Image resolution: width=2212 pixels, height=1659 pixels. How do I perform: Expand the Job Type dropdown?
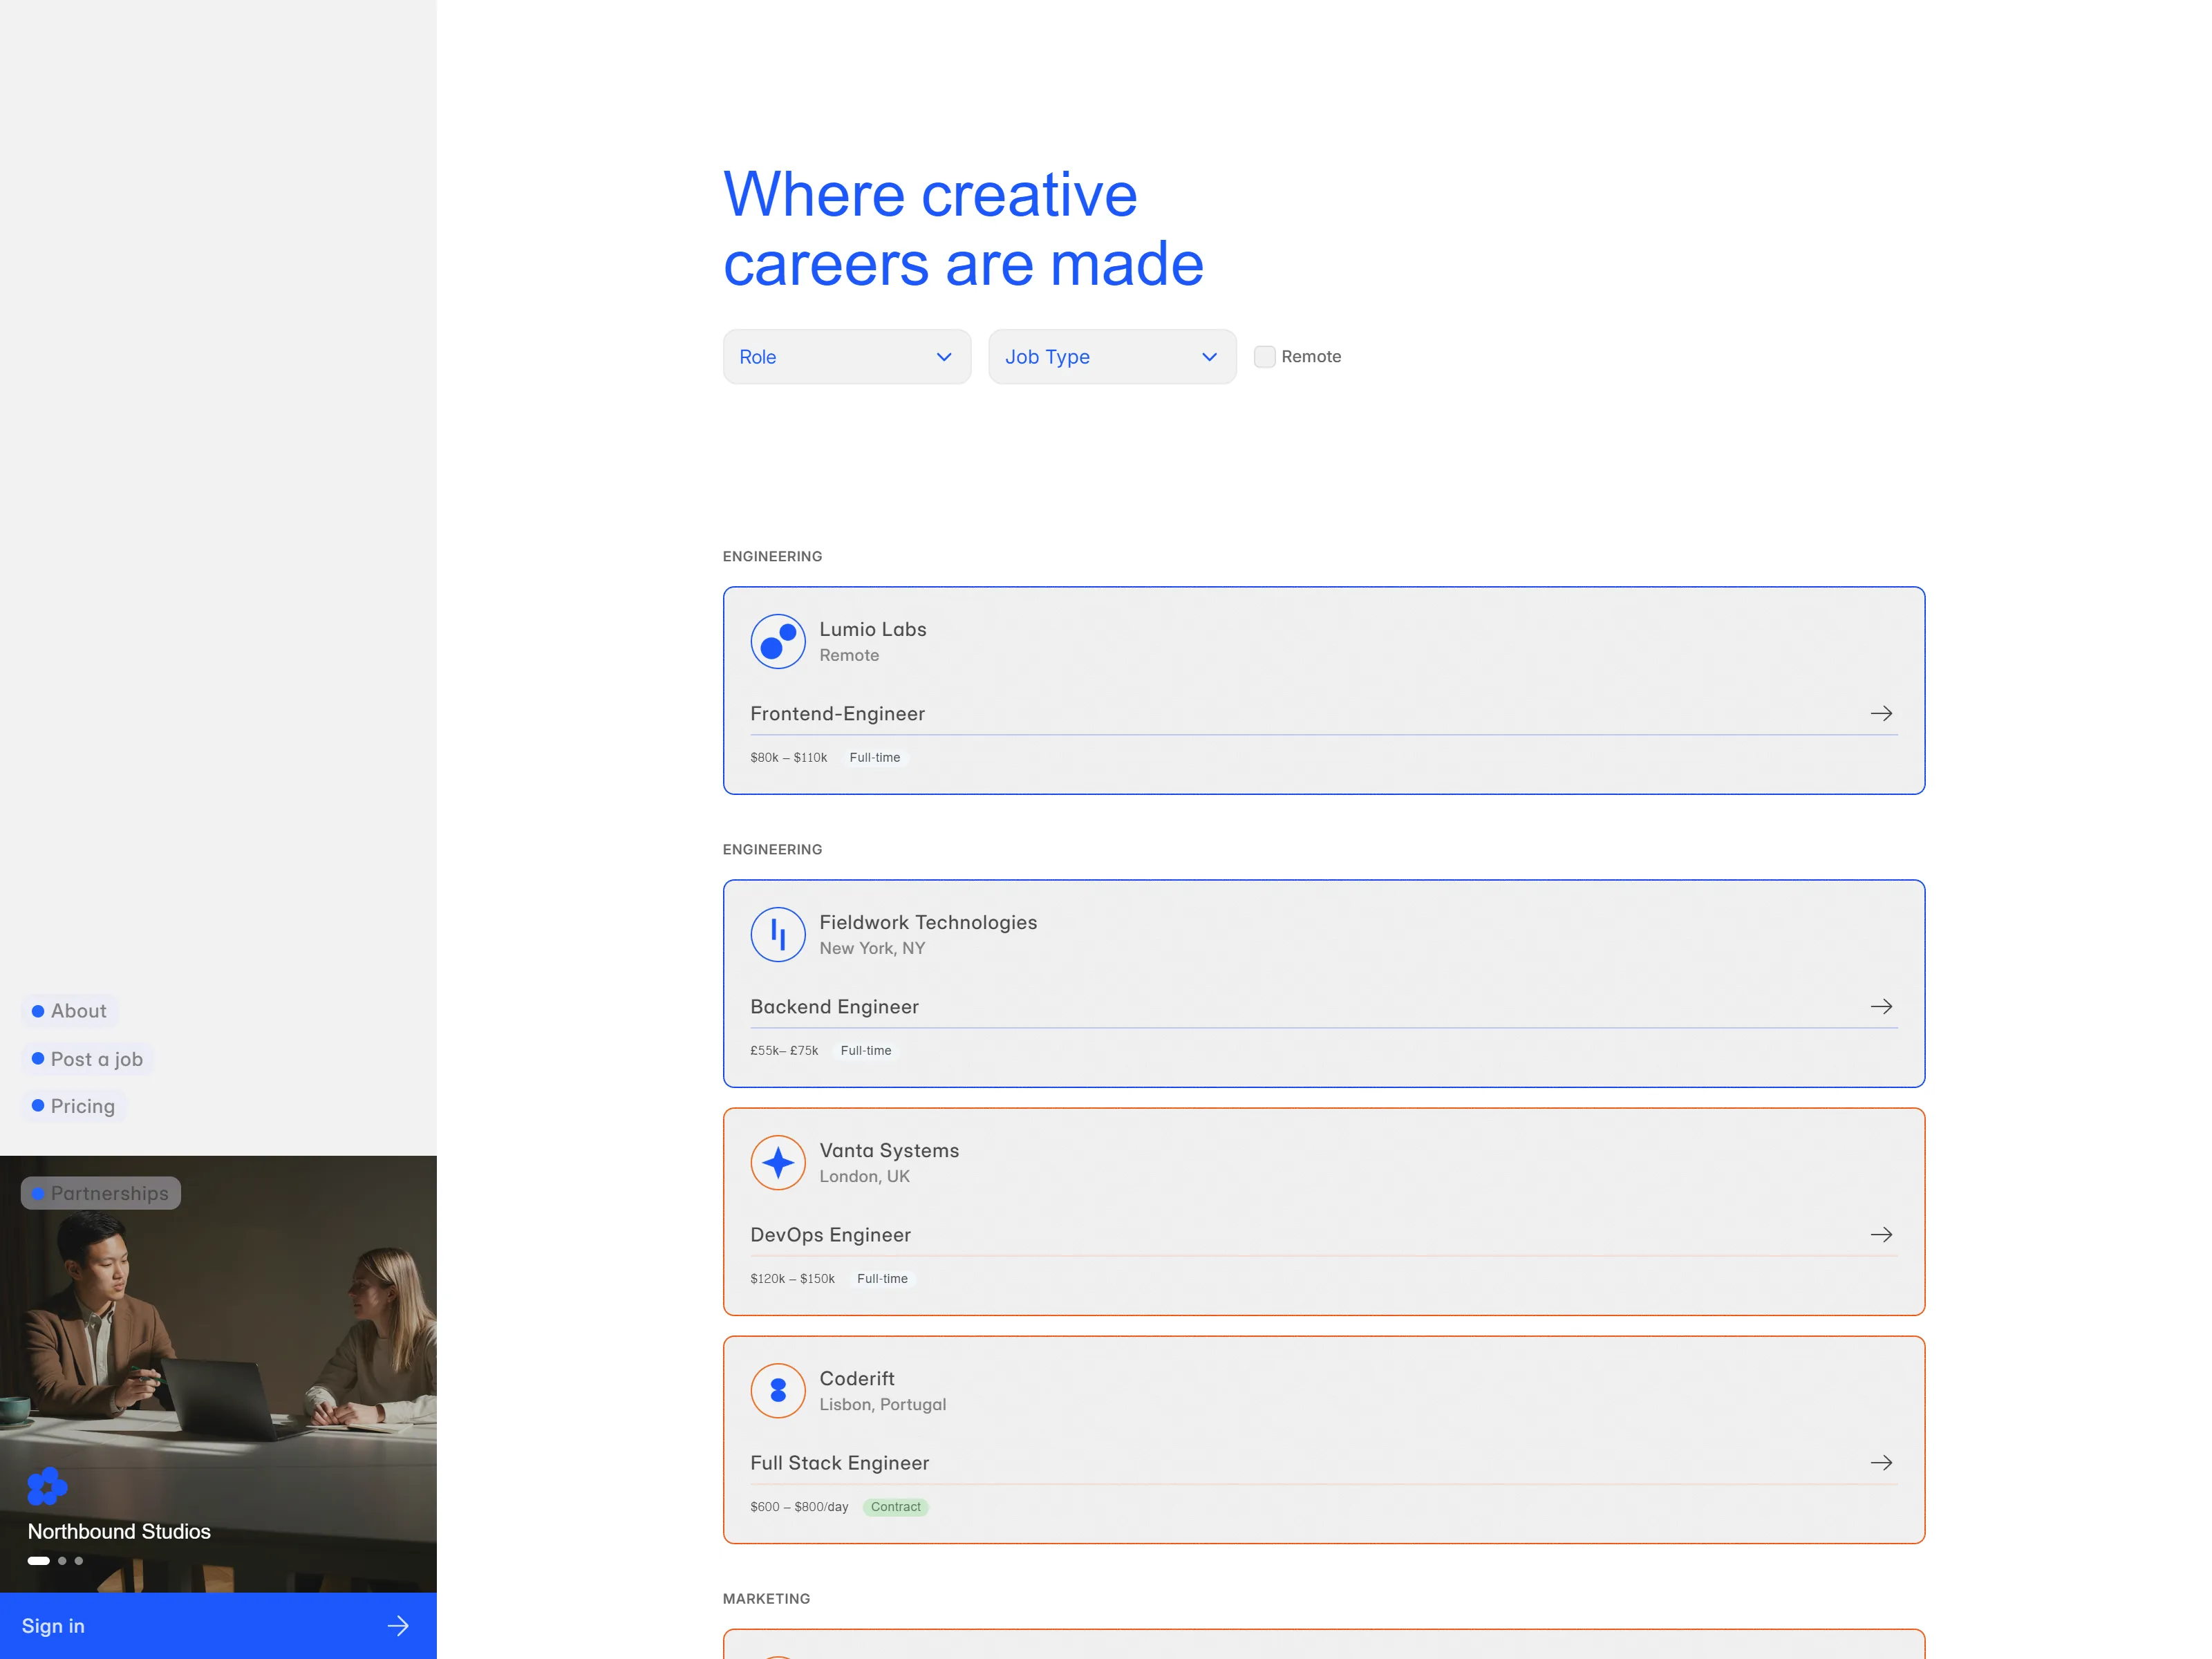(1112, 357)
